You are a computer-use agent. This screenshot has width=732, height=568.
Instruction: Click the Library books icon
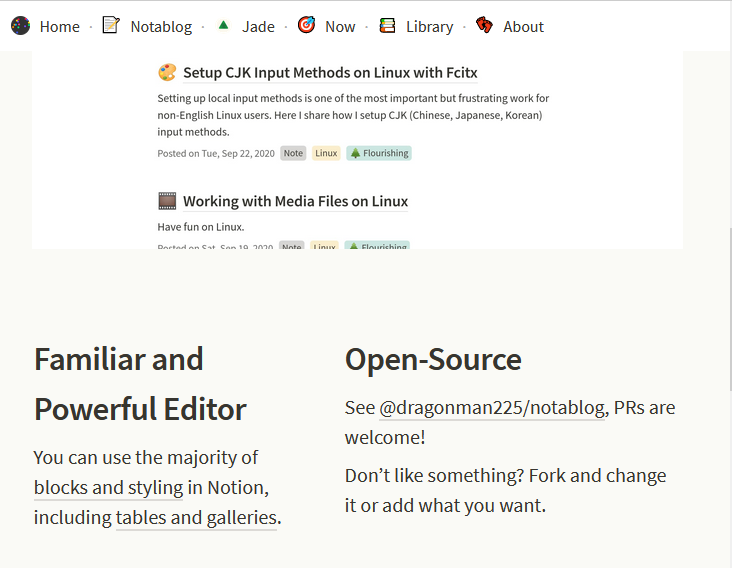(387, 26)
